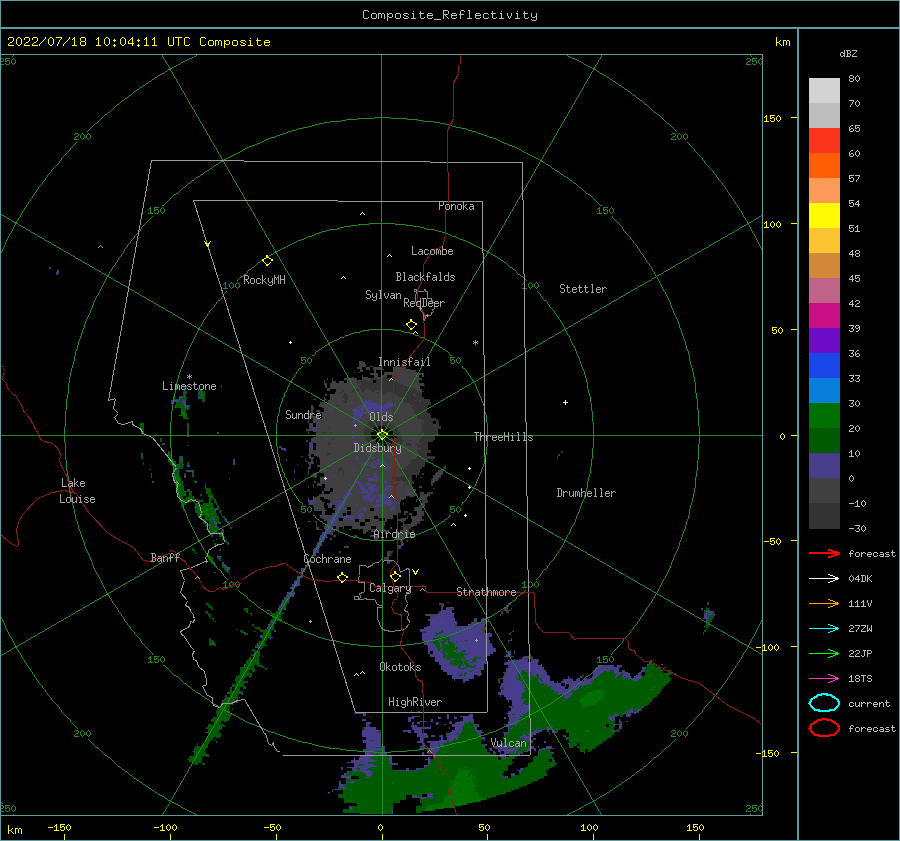Click the Innisfail town label

404,362
